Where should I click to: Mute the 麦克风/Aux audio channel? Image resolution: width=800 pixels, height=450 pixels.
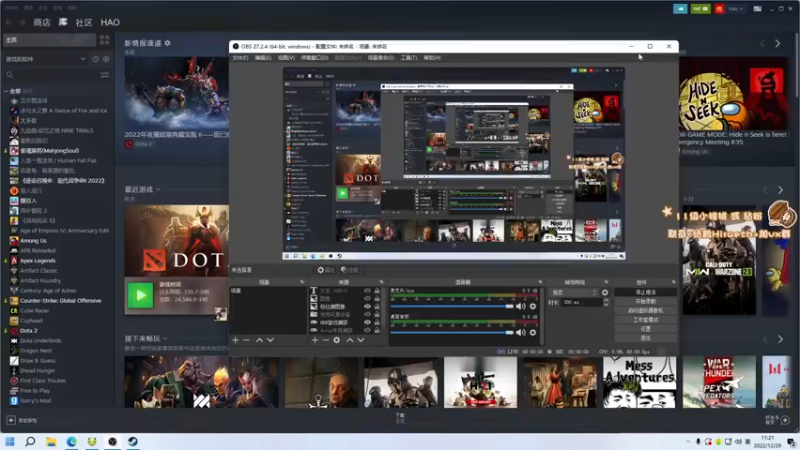(520, 306)
